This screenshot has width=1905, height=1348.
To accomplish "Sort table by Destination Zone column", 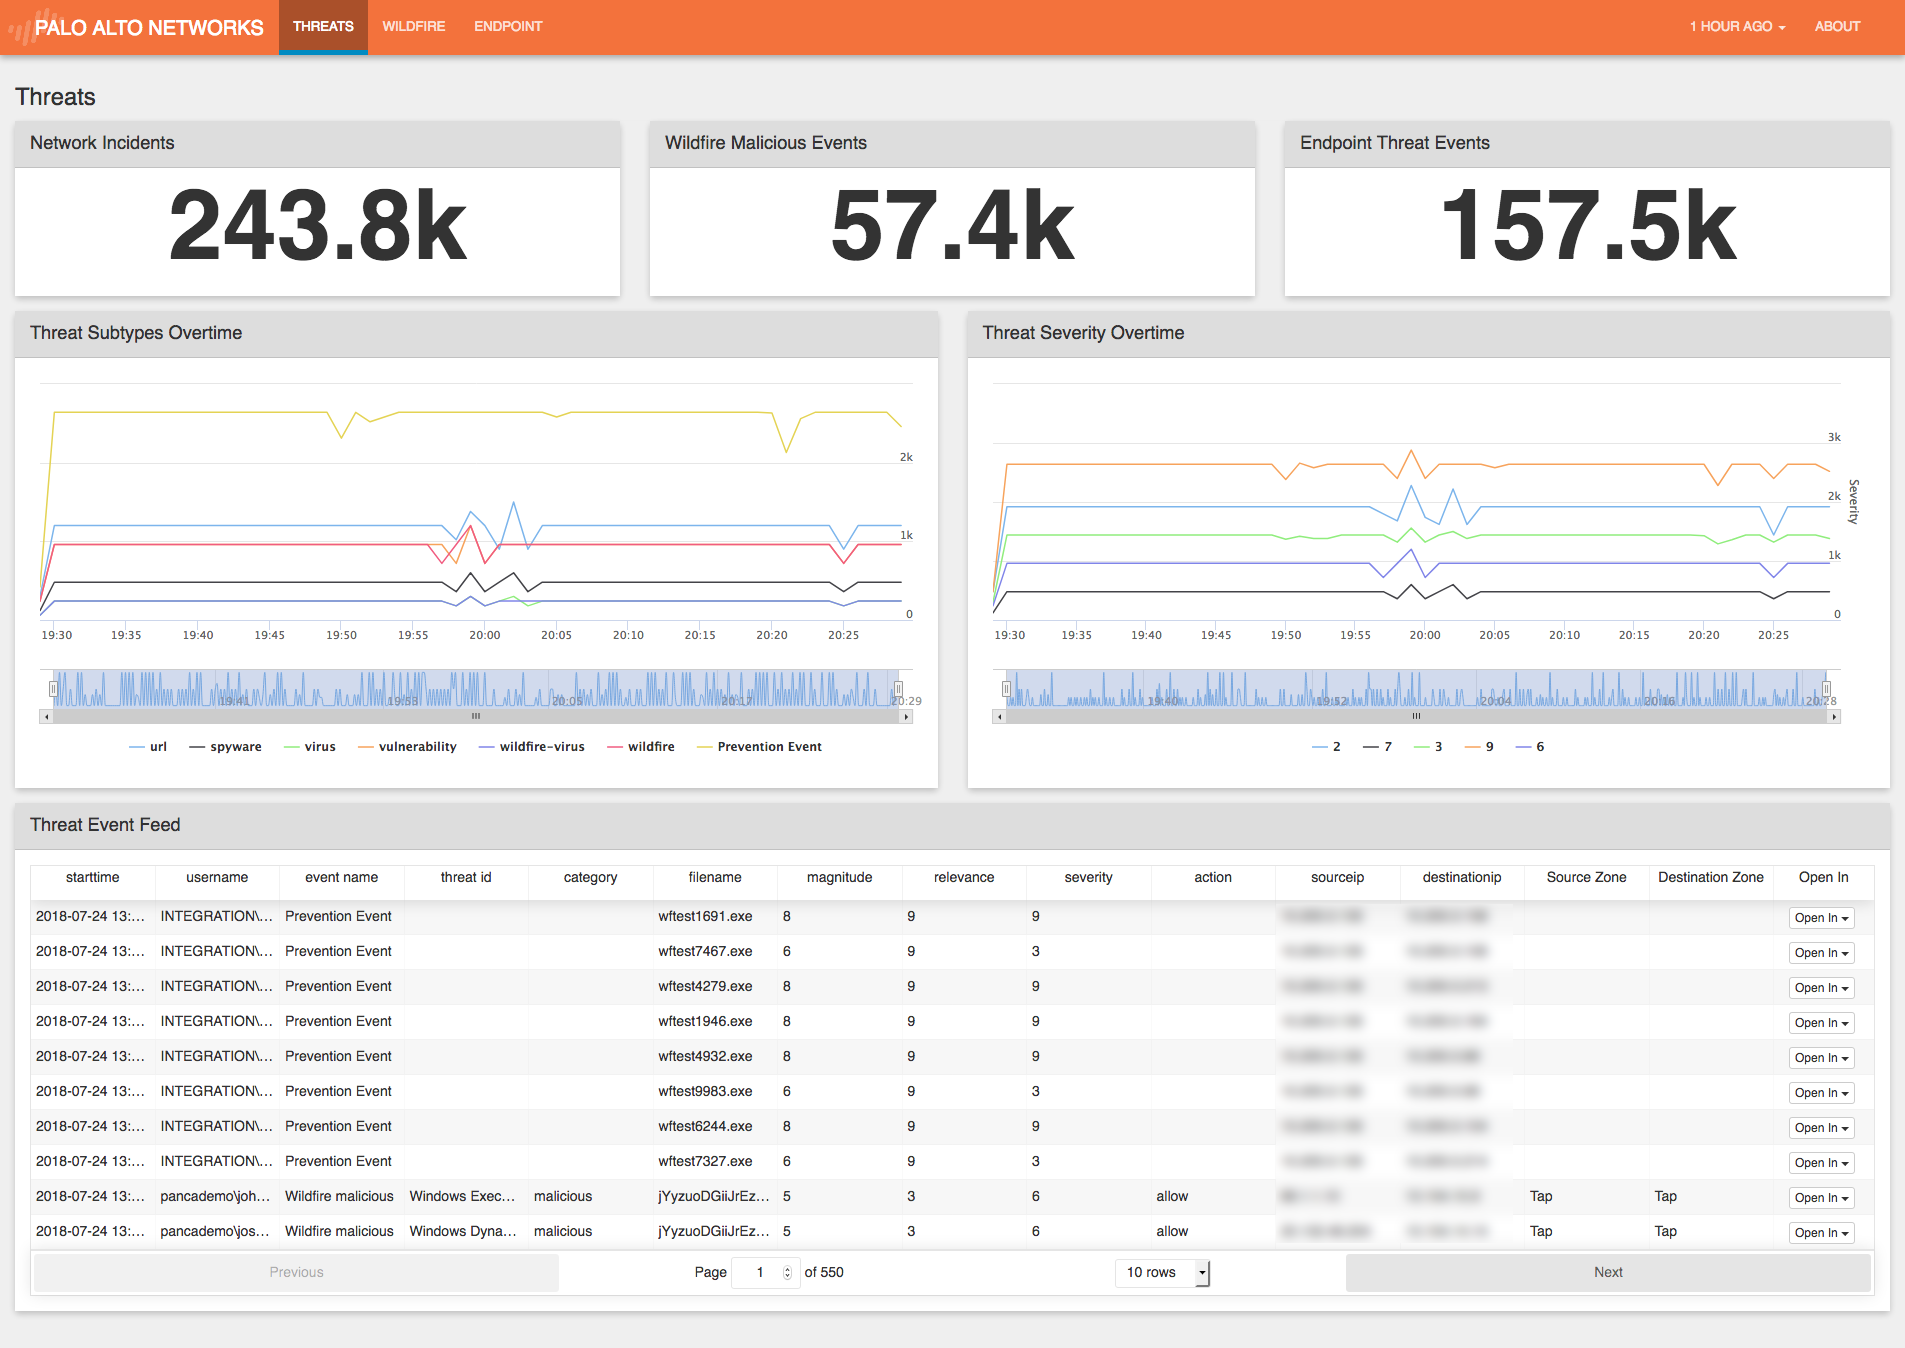I will (x=1711, y=877).
